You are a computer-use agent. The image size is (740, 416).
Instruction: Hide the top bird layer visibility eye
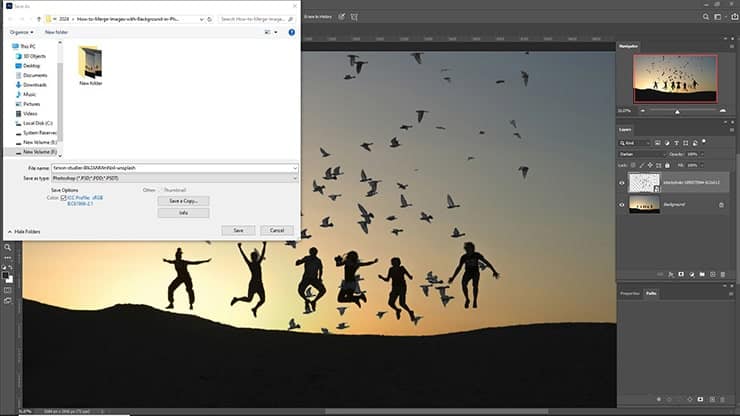click(x=623, y=182)
